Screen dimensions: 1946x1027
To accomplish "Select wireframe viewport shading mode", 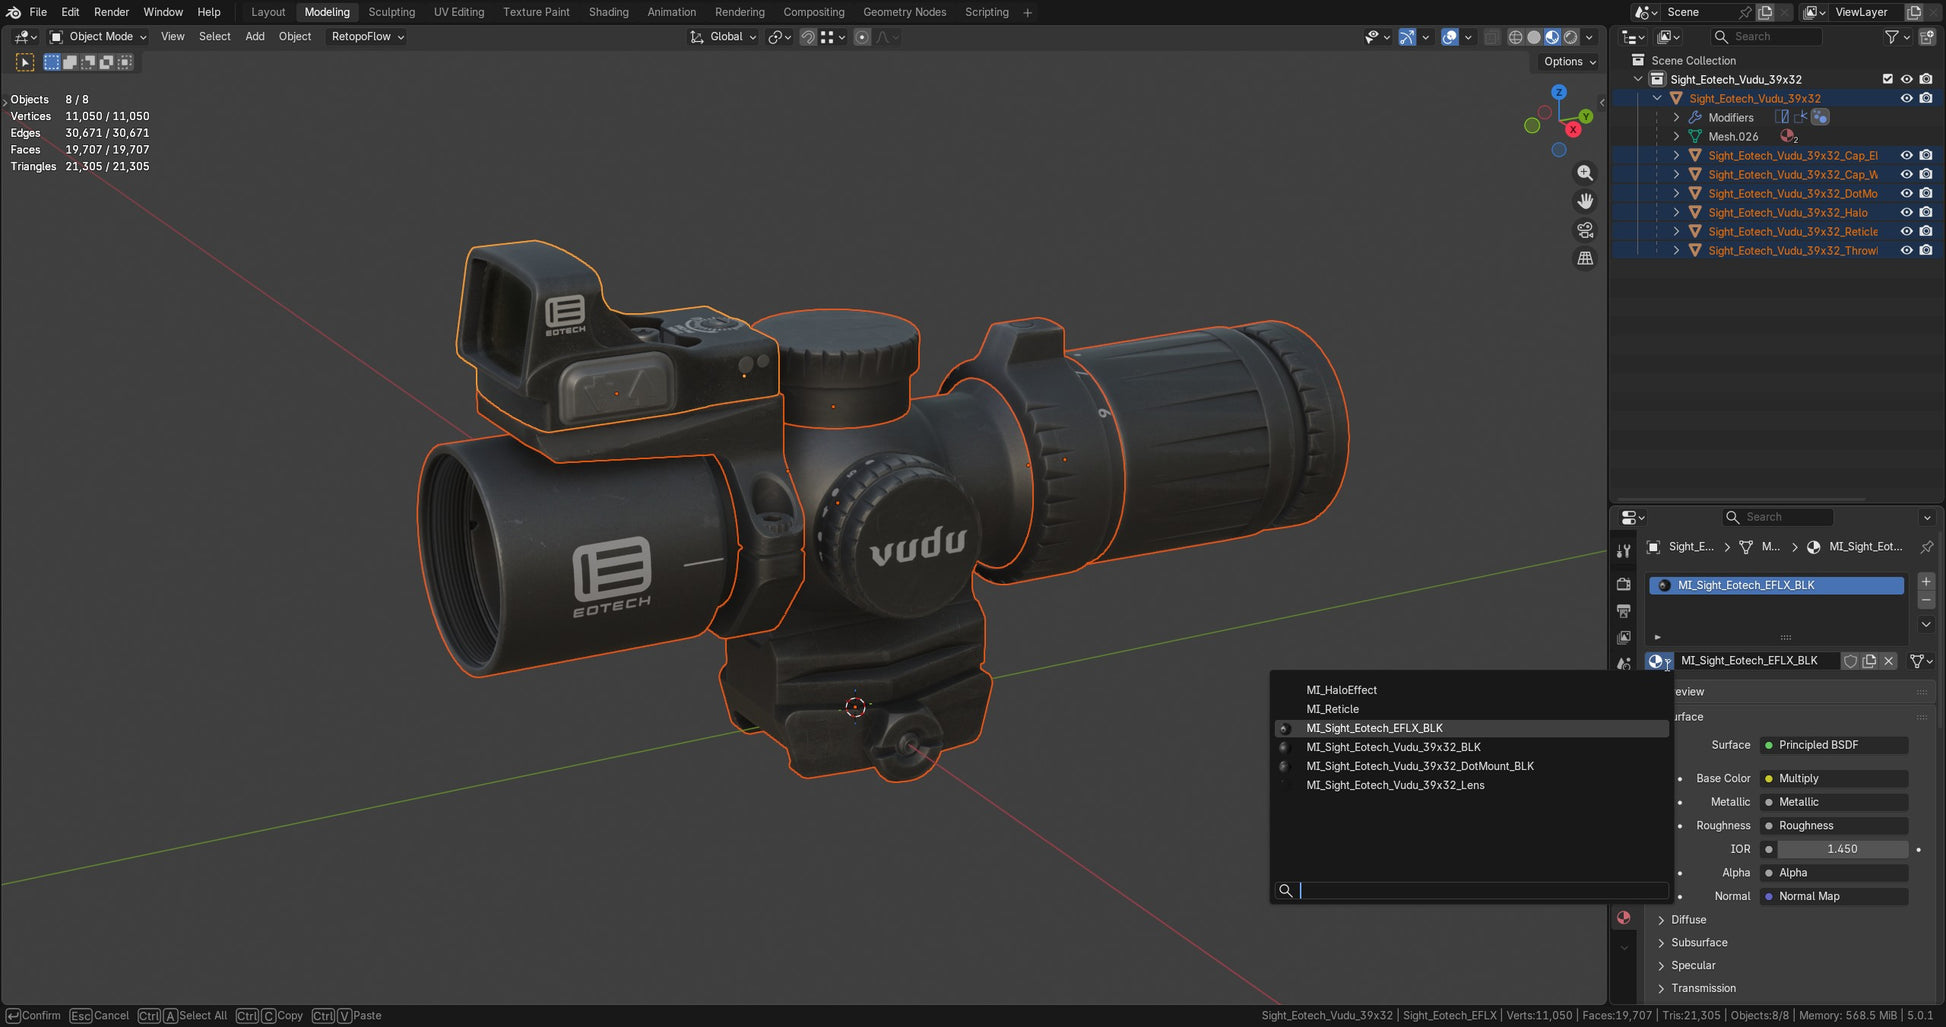I will 1515,37.
